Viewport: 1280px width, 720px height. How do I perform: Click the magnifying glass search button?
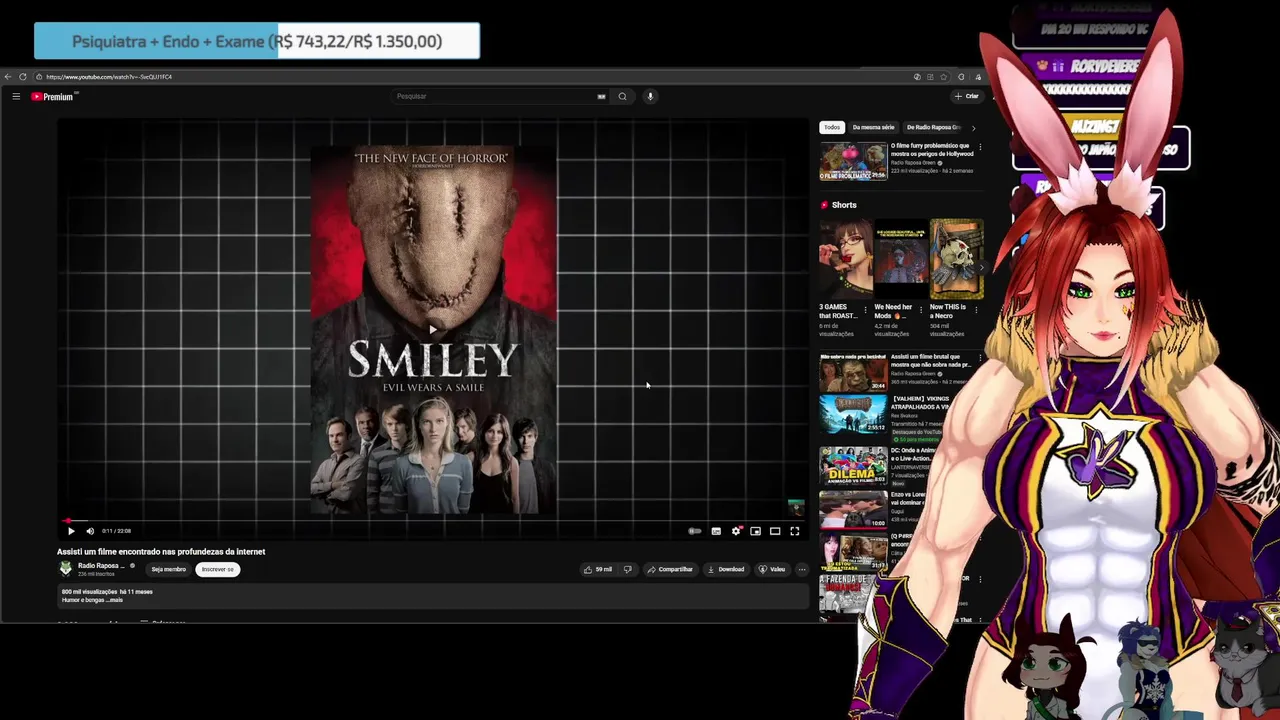pyautogui.click(x=622, y=96)
